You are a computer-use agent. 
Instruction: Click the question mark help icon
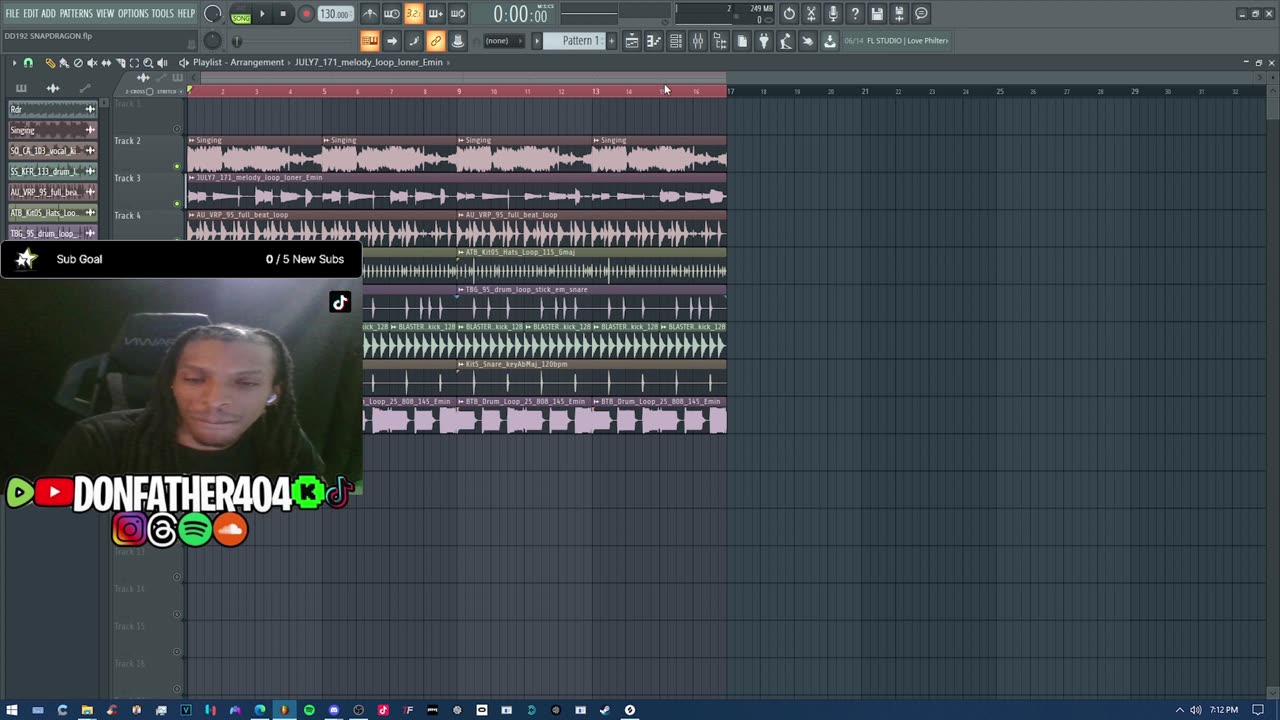pos(855,14)
